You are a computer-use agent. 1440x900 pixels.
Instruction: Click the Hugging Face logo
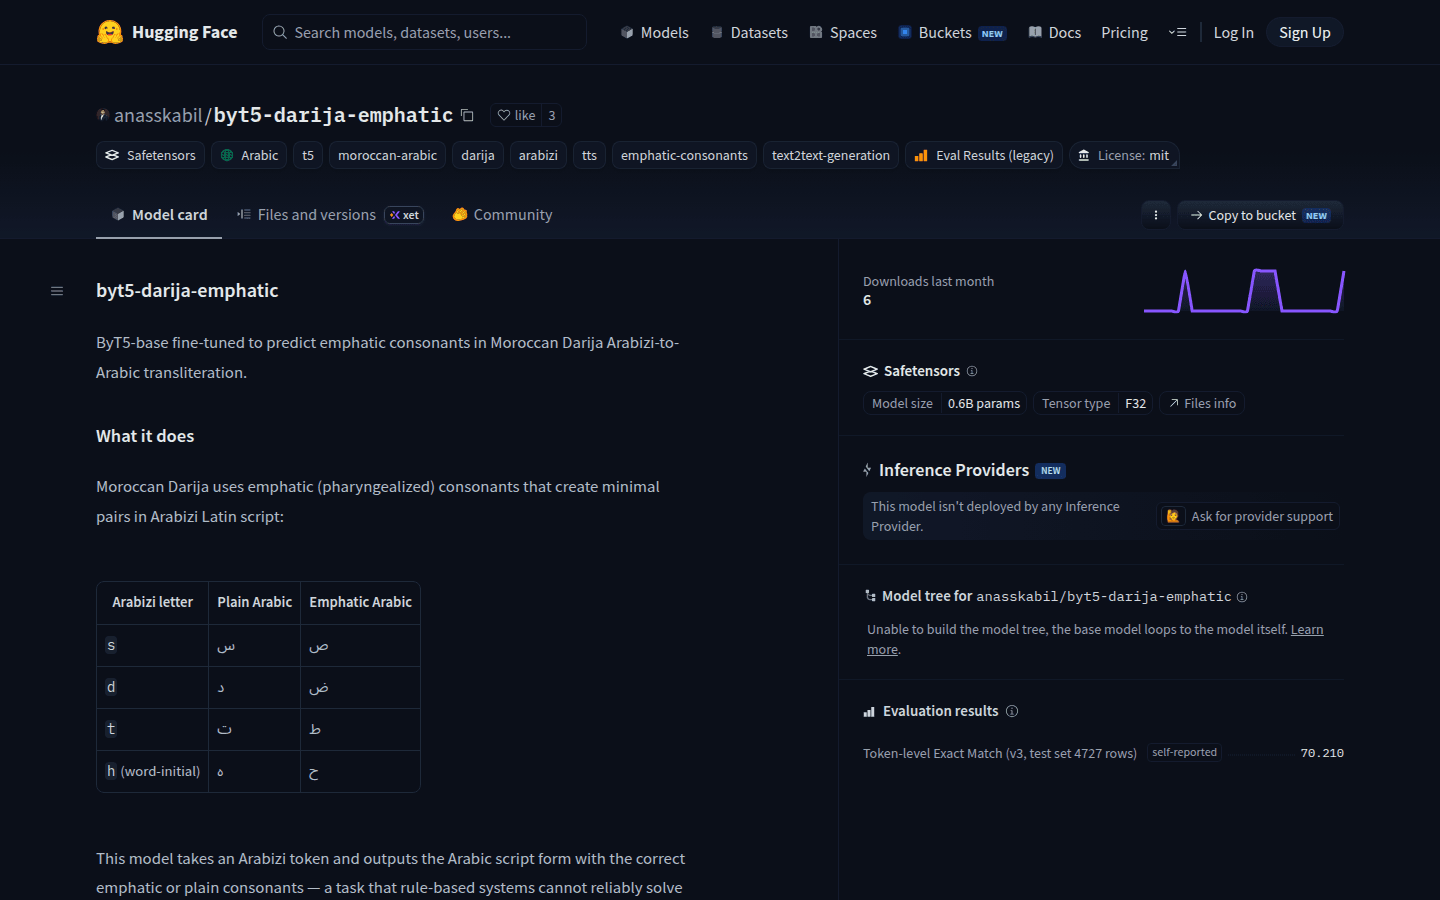(167, 32)
